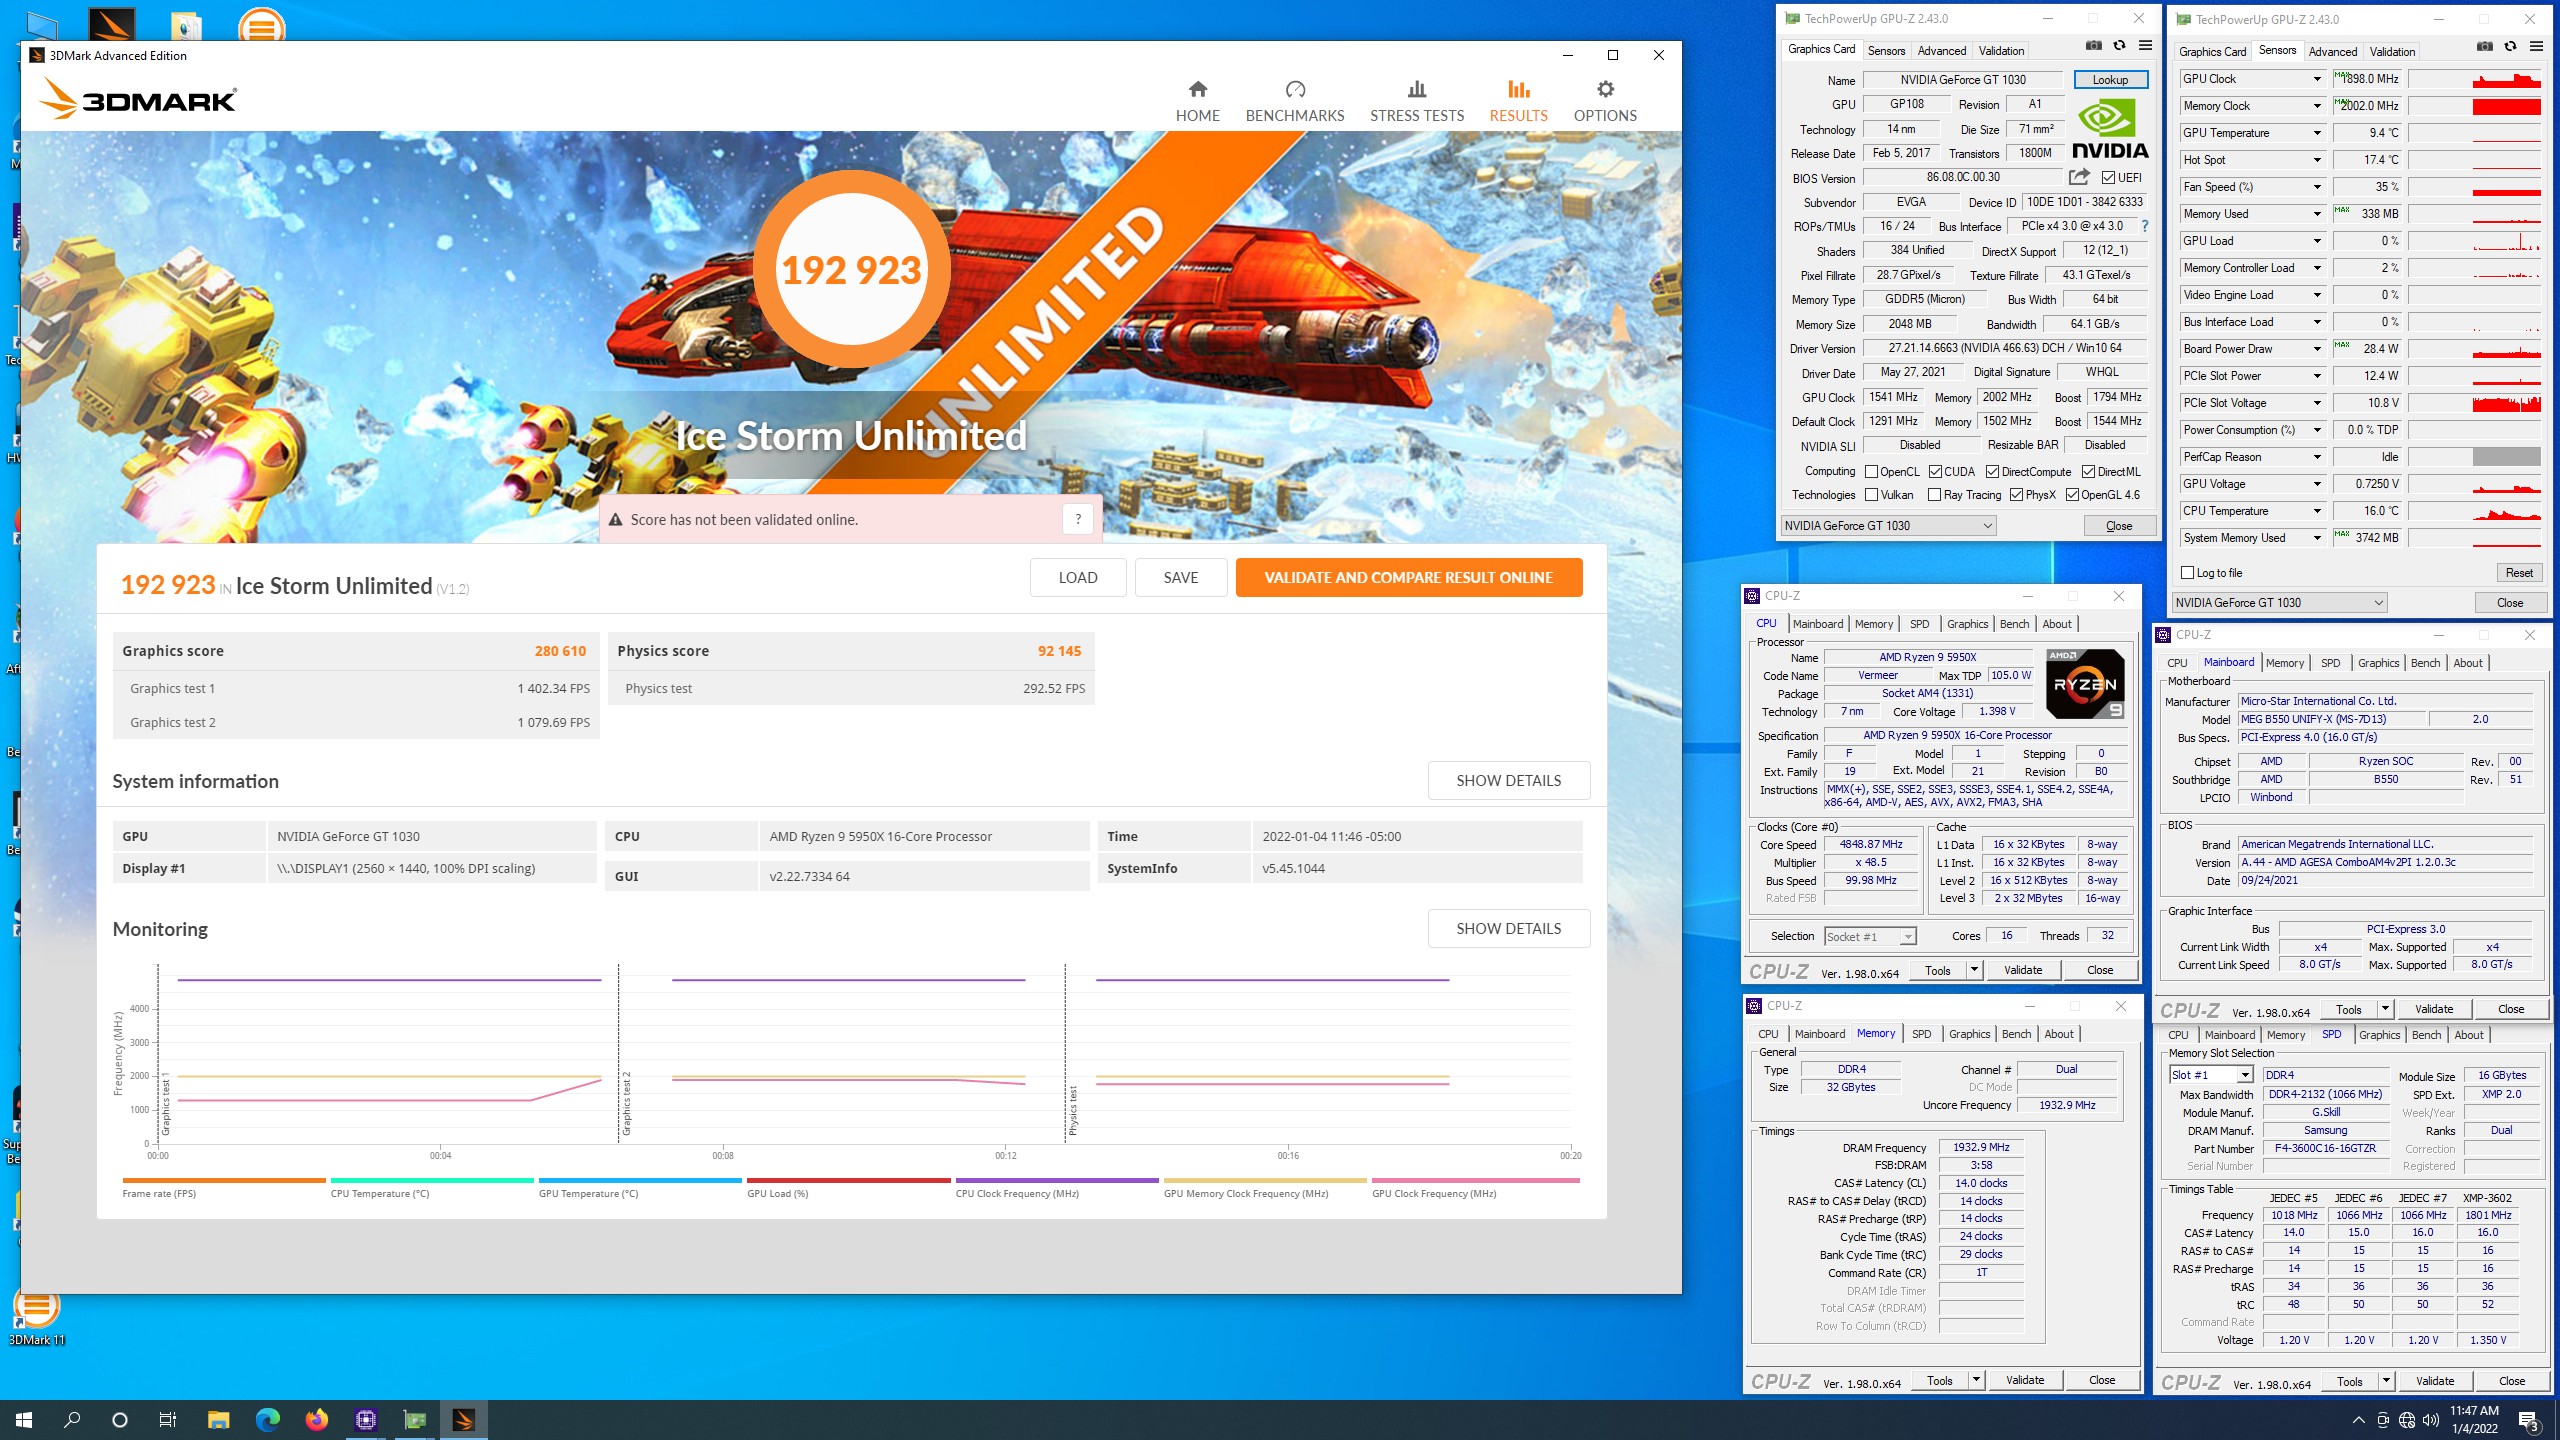The image size is (2560, 1440).
Task: Click the GPU Load legend color bar
Action: 848,1181
